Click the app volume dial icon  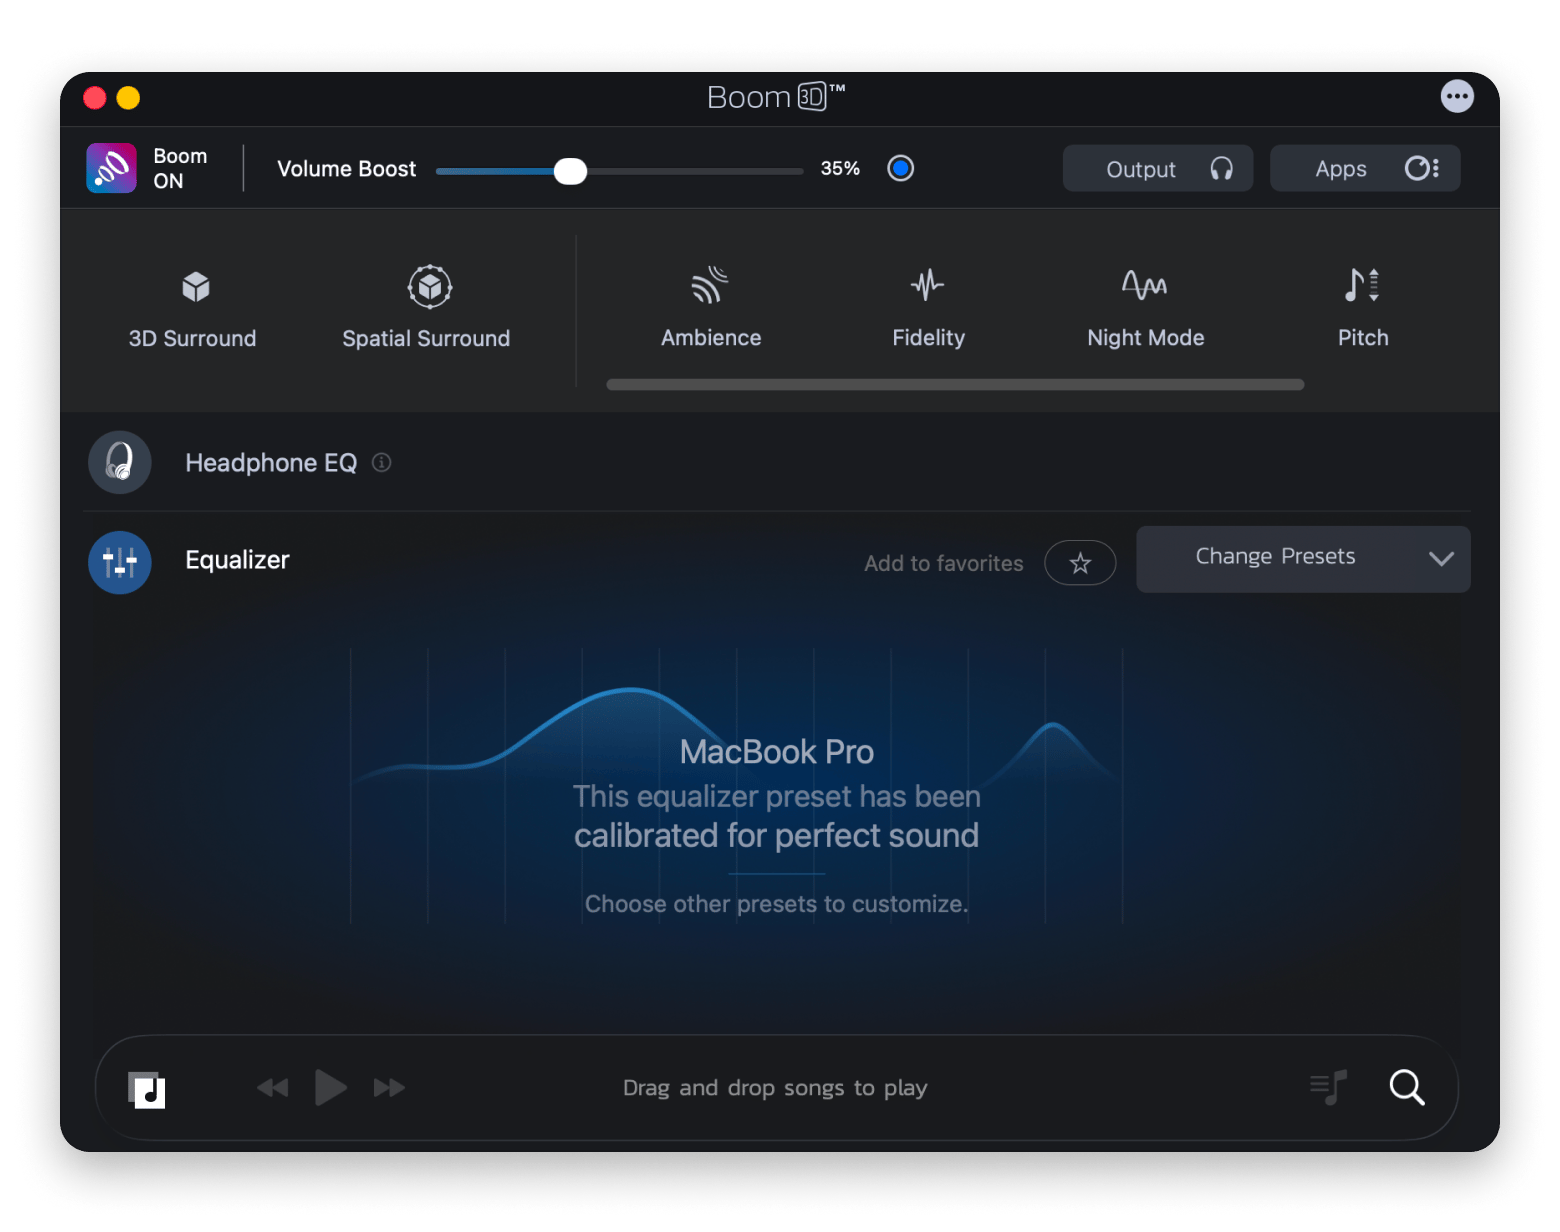pos(1421,168)
